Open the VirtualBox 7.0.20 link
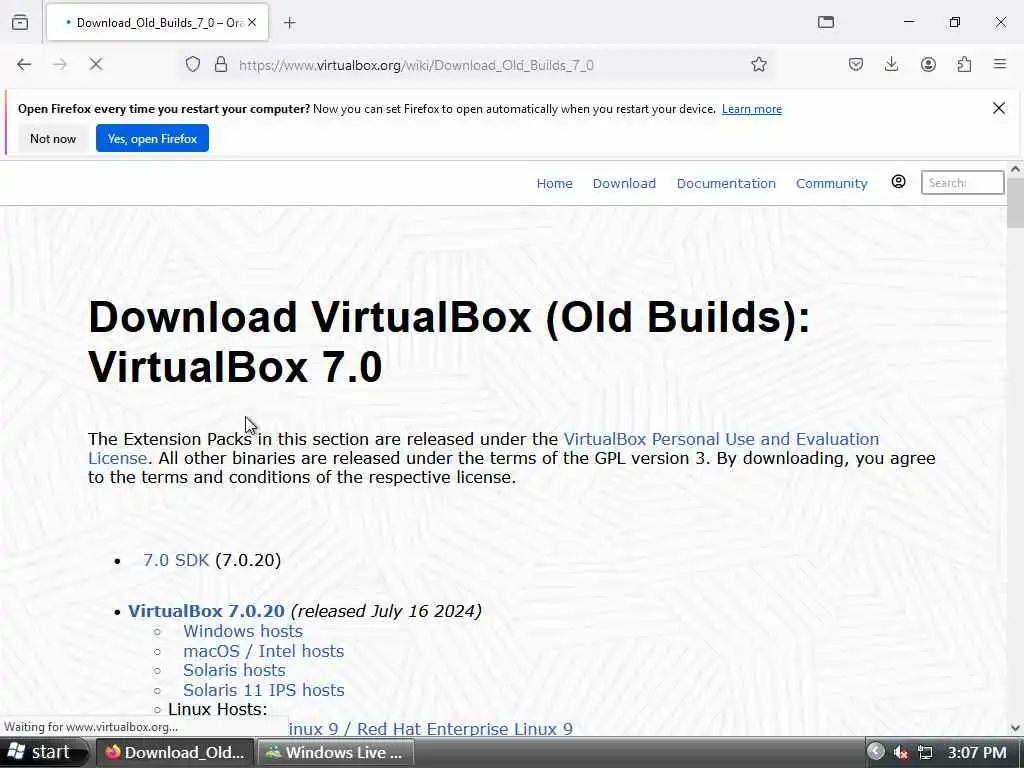 [206, 611]
